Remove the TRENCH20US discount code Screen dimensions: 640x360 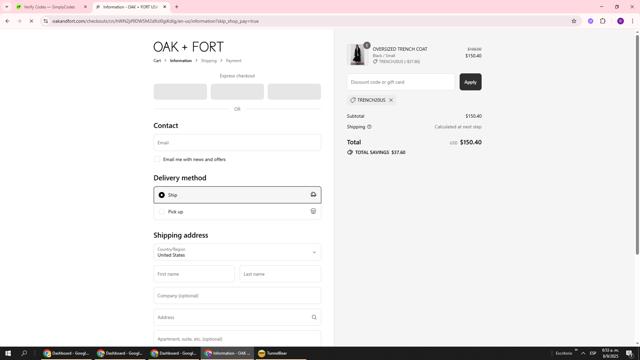point(391,100)
